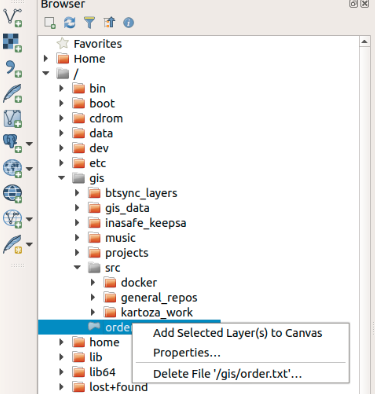Screen dimensions: 375x394
Task: Click the Add Vector Layer icon
Action: point(13,17)
